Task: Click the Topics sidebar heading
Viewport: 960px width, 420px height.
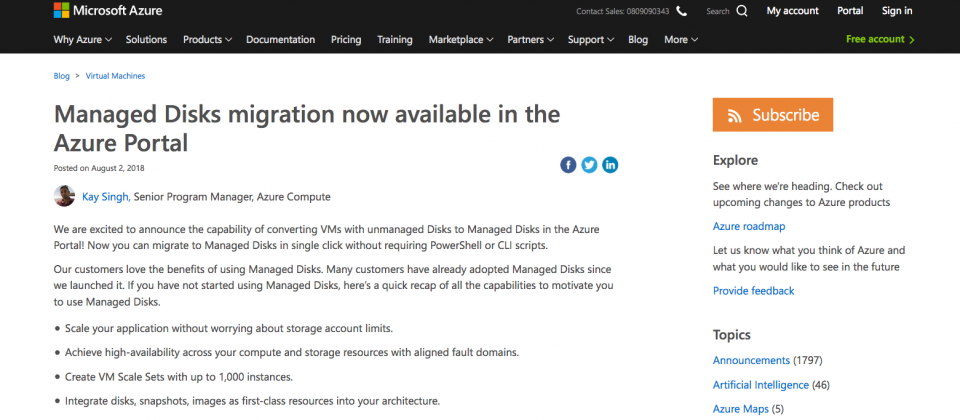Action: [732, 335]
